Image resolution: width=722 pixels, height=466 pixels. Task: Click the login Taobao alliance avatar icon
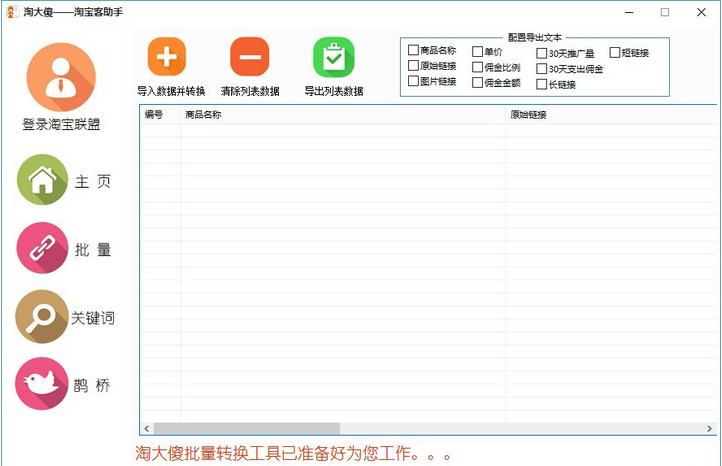[61, 77]
